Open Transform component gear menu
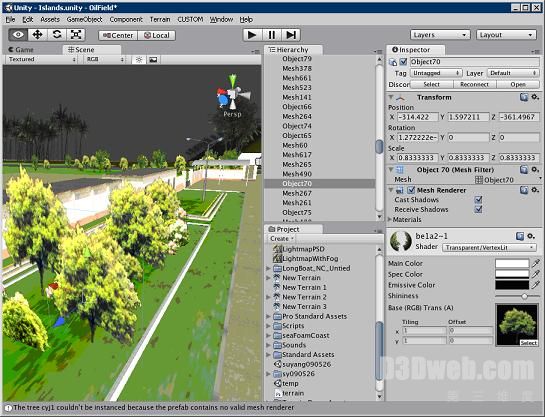The height and width of the screenshot is (417, 545). 535,97
